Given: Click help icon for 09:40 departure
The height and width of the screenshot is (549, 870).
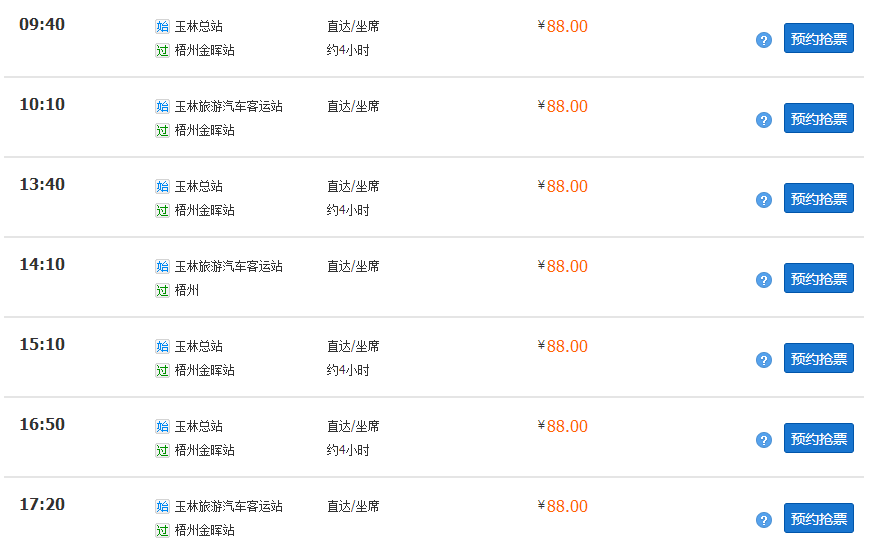Looking at the screenshot, I should click(763, 40).
